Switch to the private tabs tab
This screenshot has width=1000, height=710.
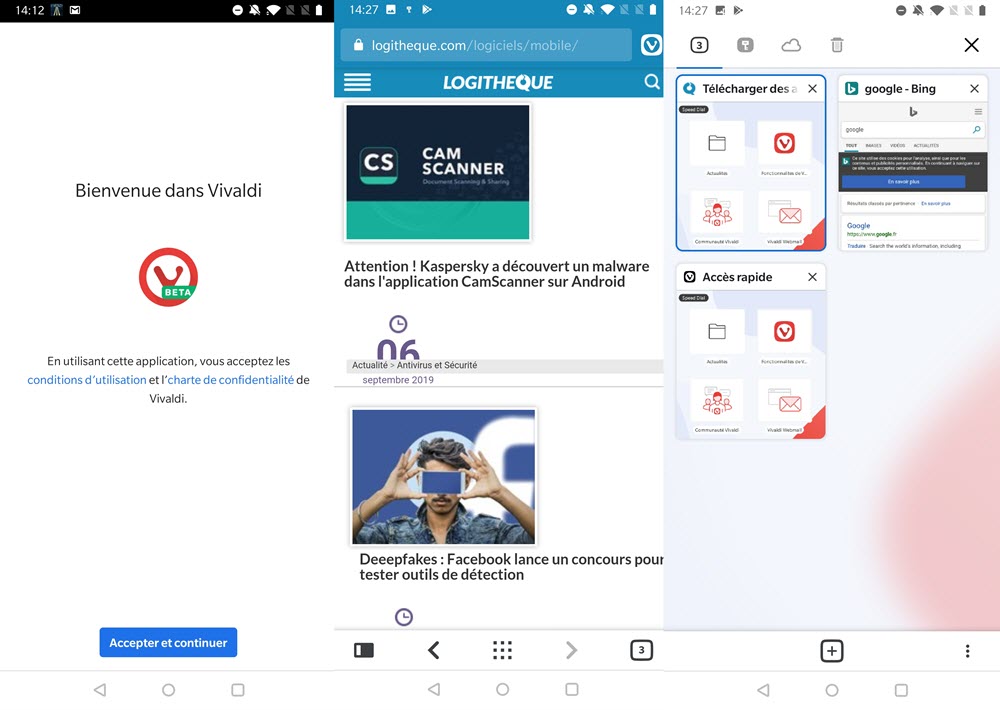[745, 45]
